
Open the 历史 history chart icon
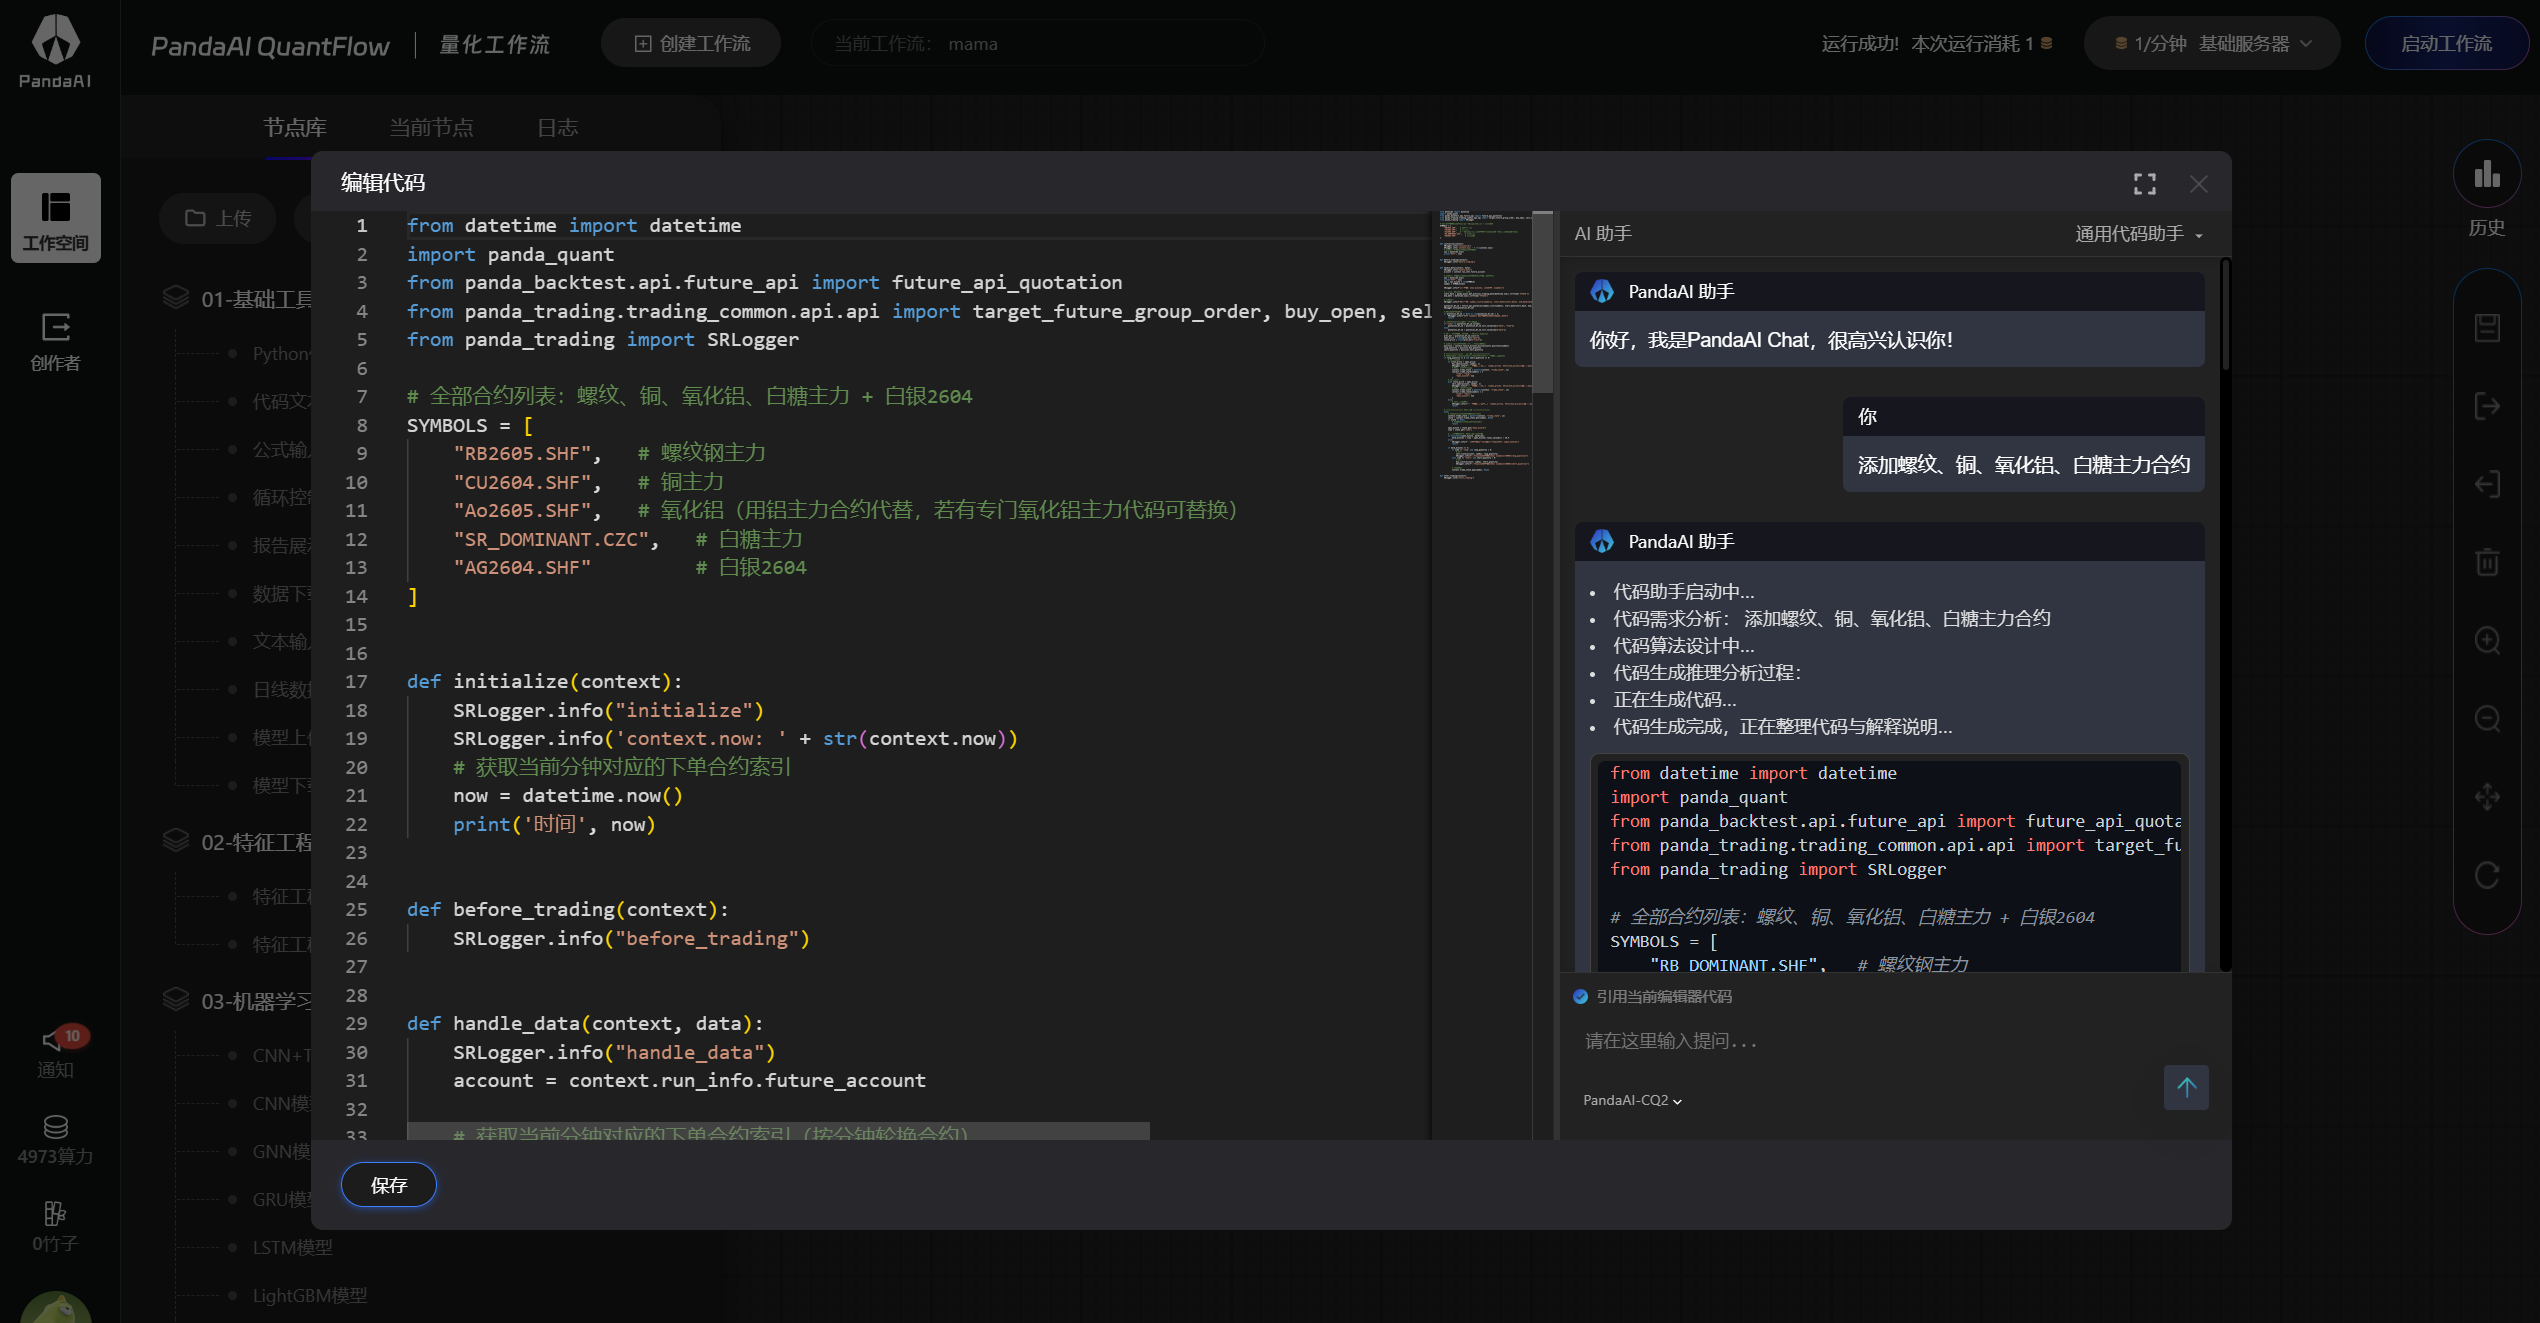tap(2487, 175)
